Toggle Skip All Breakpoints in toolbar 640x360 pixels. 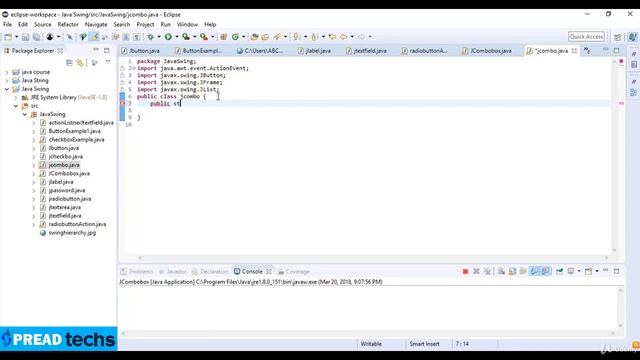70,37
